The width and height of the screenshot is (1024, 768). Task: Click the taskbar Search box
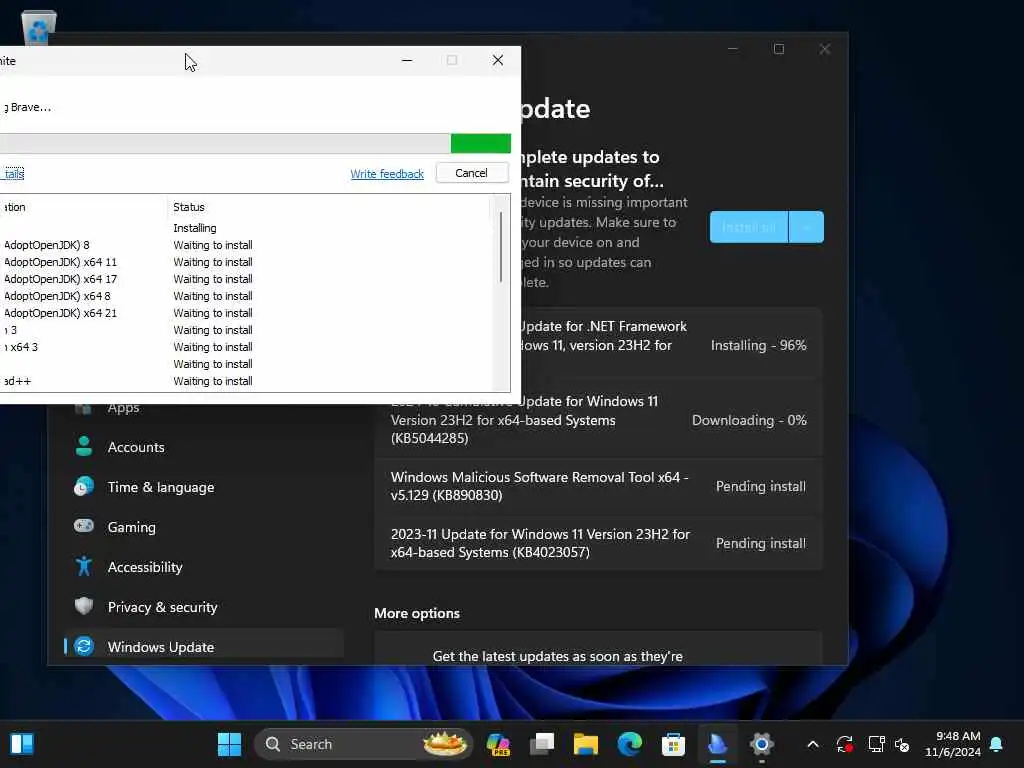(363, 744)
